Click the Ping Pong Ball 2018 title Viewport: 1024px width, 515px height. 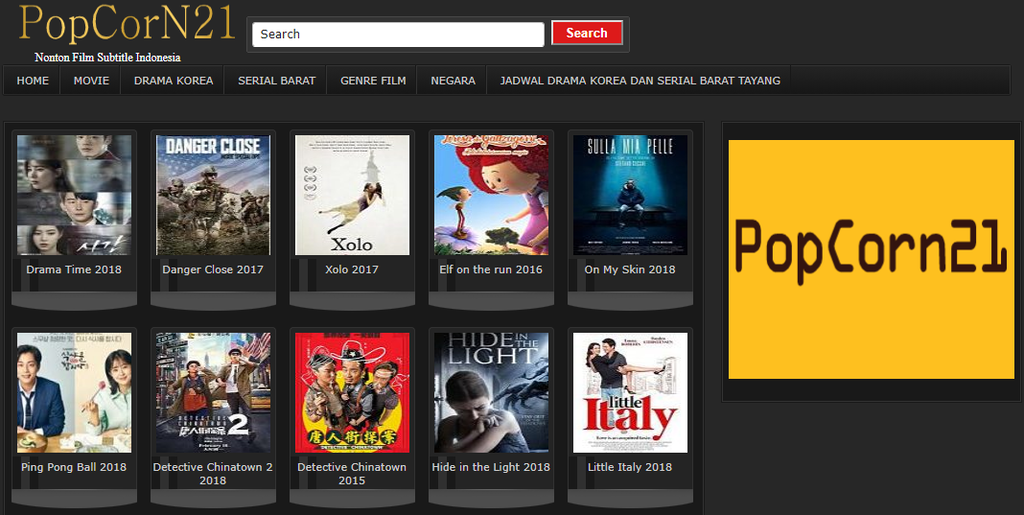tap(74, 467)
